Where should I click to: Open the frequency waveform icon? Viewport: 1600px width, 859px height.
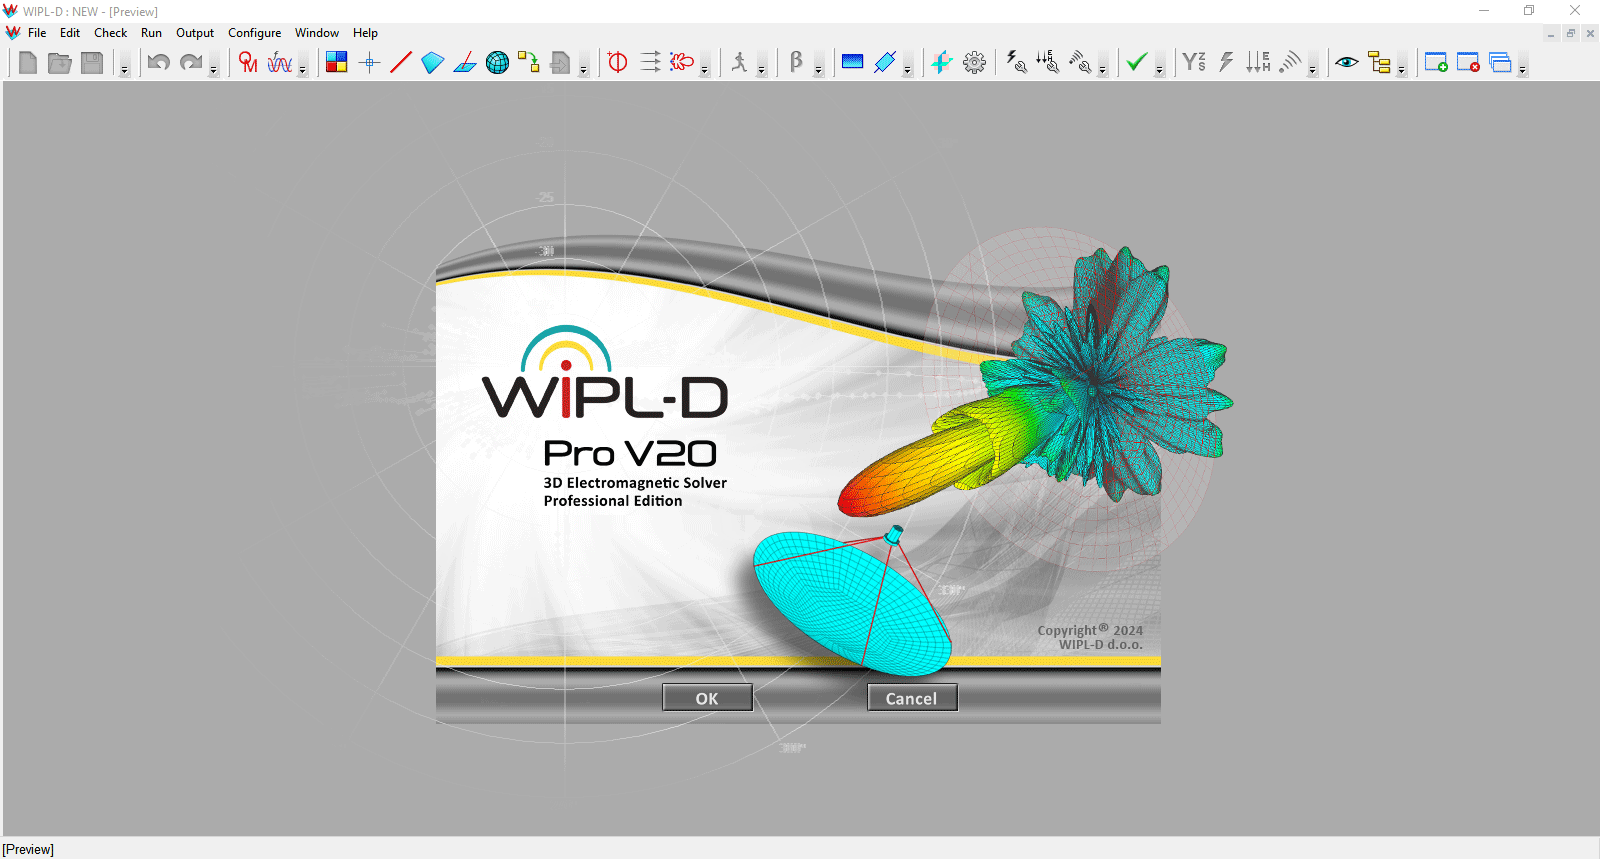tap(280, 63)
